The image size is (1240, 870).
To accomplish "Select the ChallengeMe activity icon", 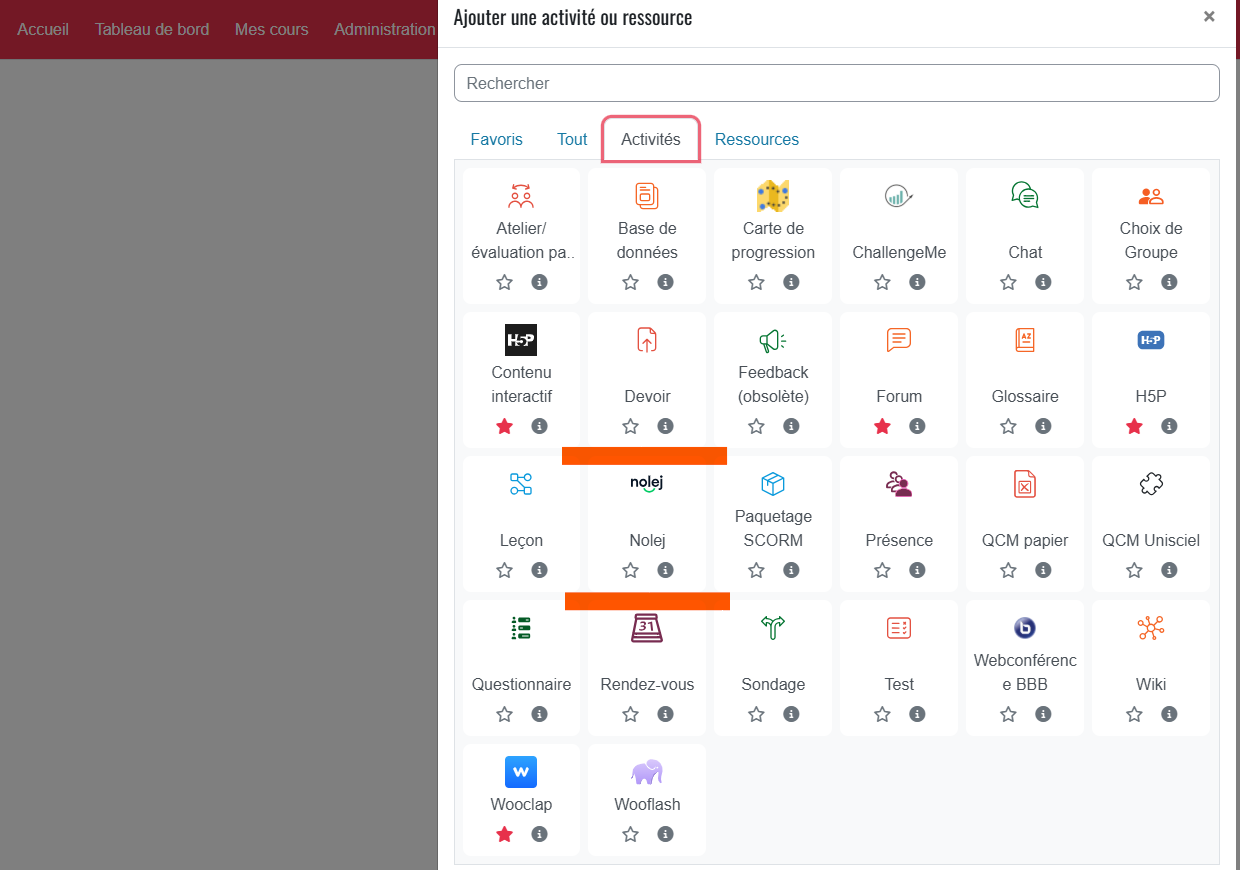I will point(899,196).
